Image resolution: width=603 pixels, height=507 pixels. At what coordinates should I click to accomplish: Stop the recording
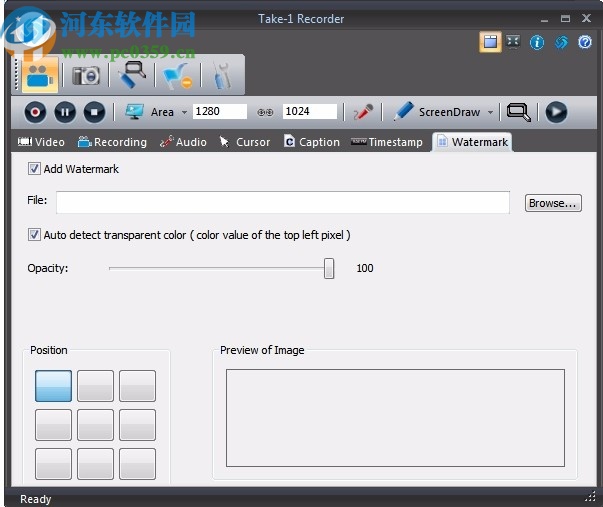[95, 112]
